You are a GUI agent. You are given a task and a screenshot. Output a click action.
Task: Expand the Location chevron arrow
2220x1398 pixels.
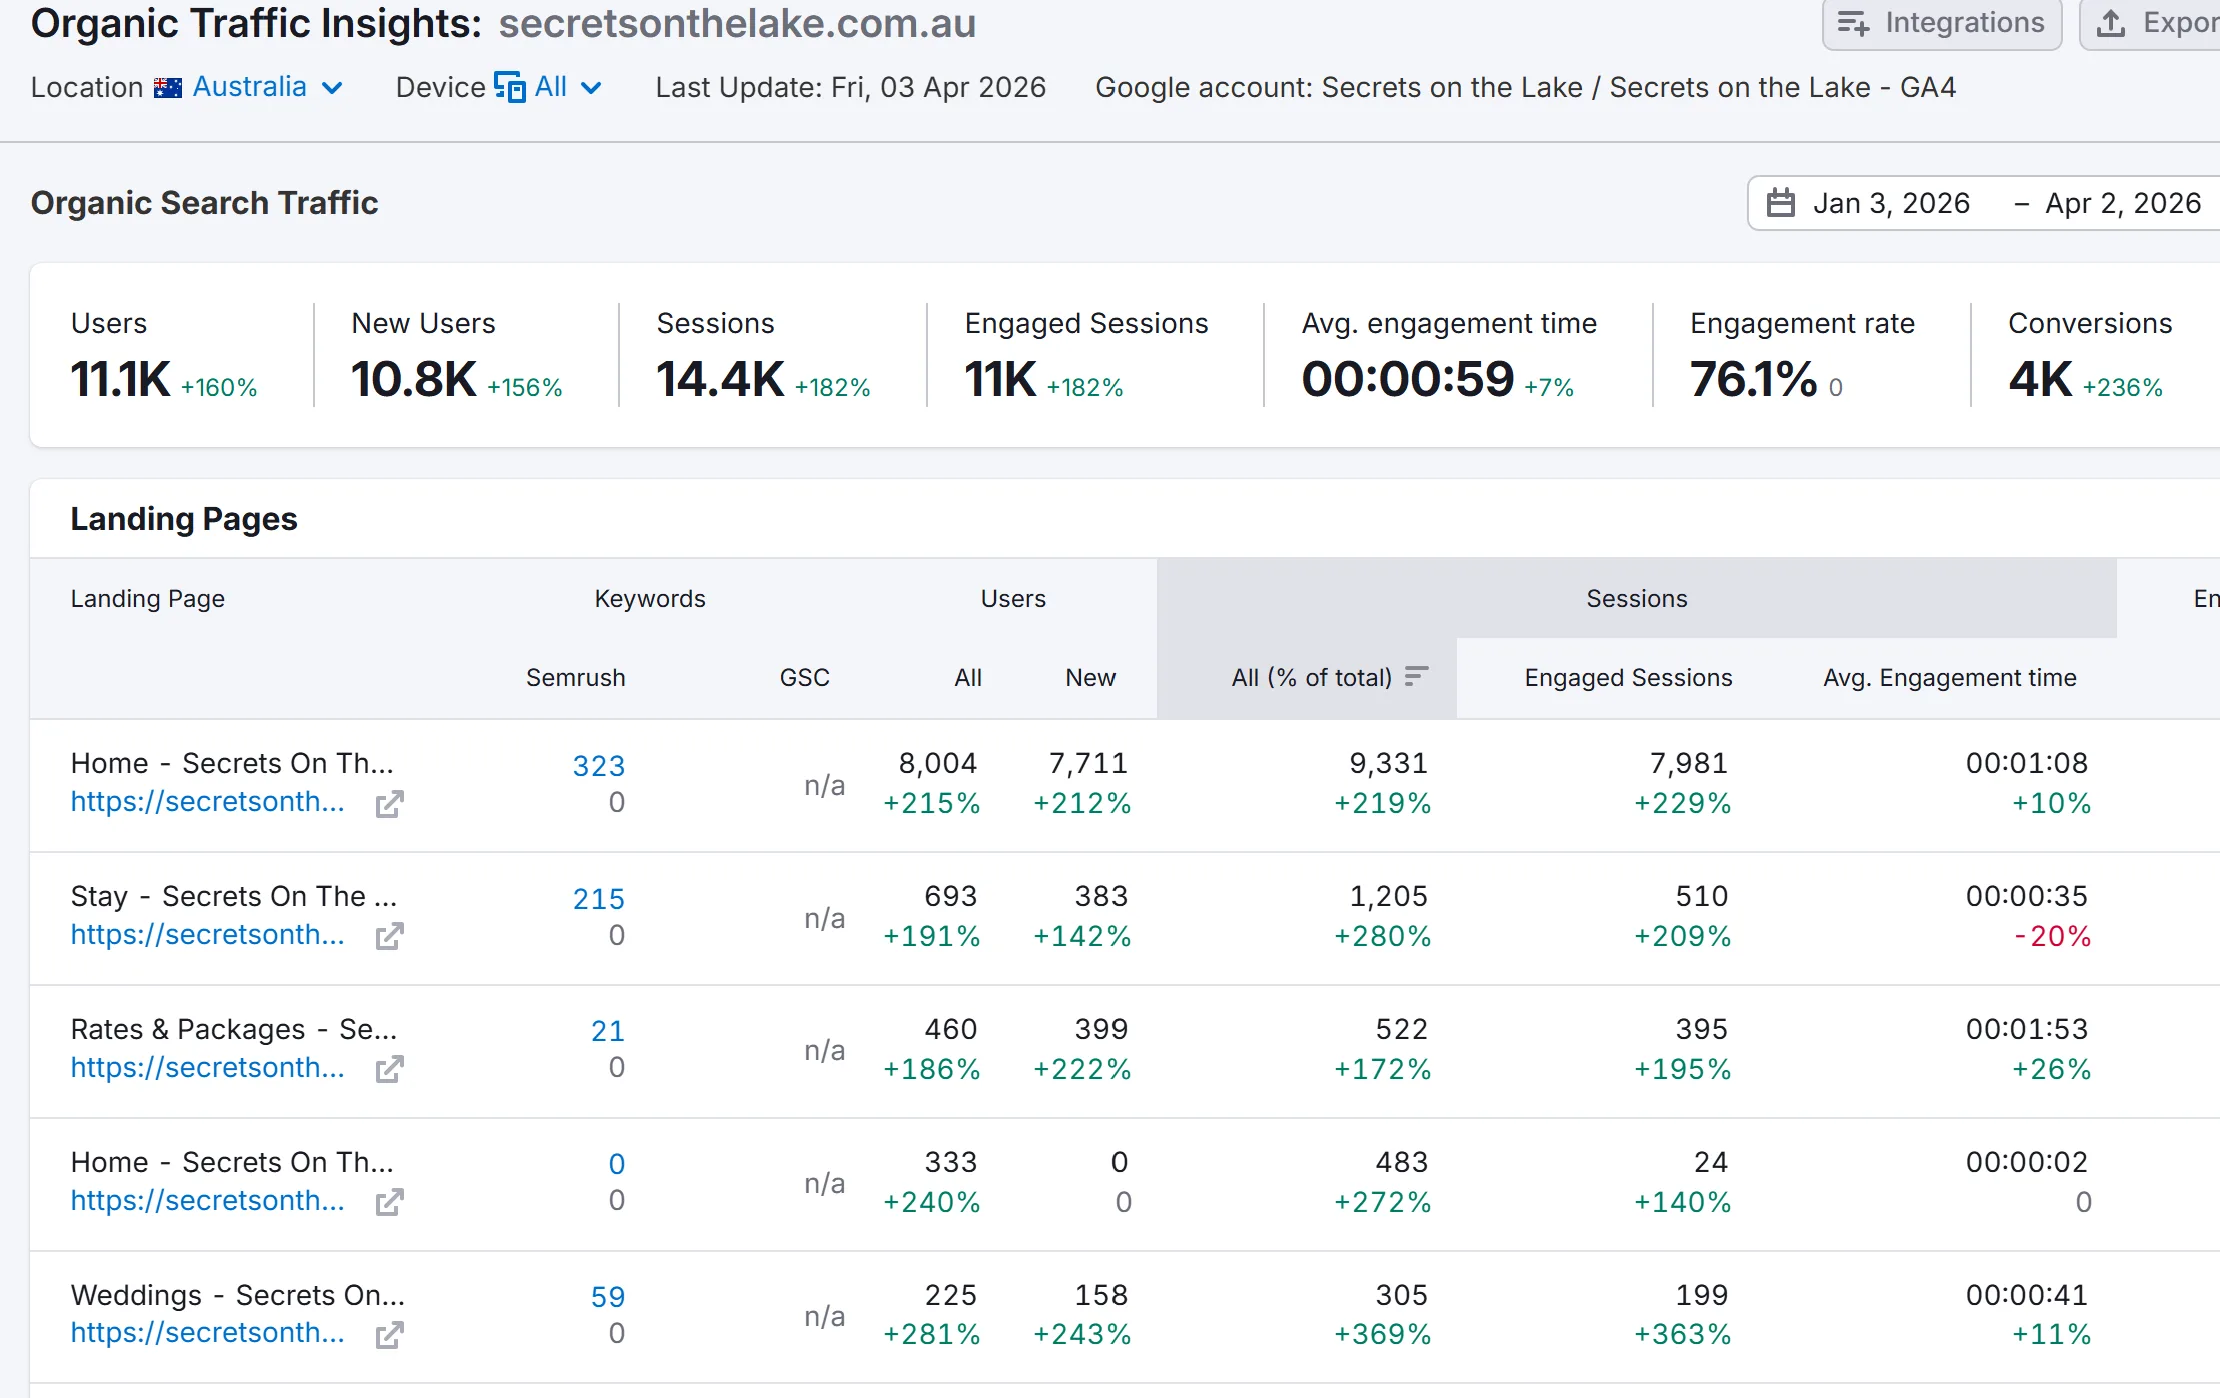coord(333,88)
